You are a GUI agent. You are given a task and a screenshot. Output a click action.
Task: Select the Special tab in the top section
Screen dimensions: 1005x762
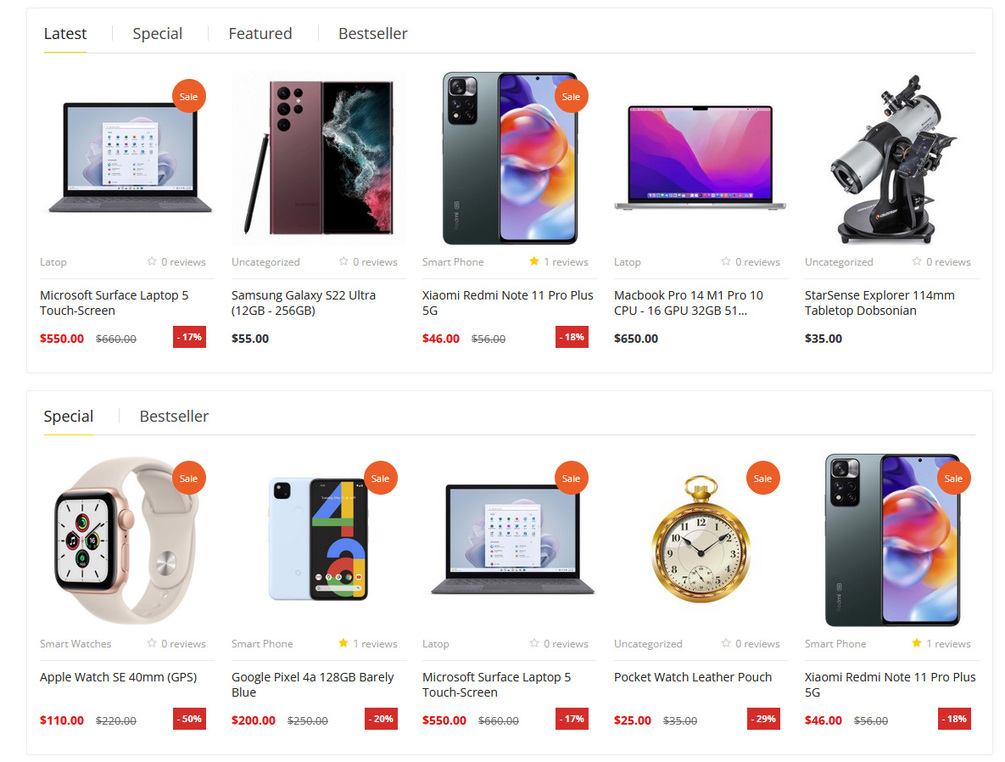pyautogui.click(x=157, y=33)
